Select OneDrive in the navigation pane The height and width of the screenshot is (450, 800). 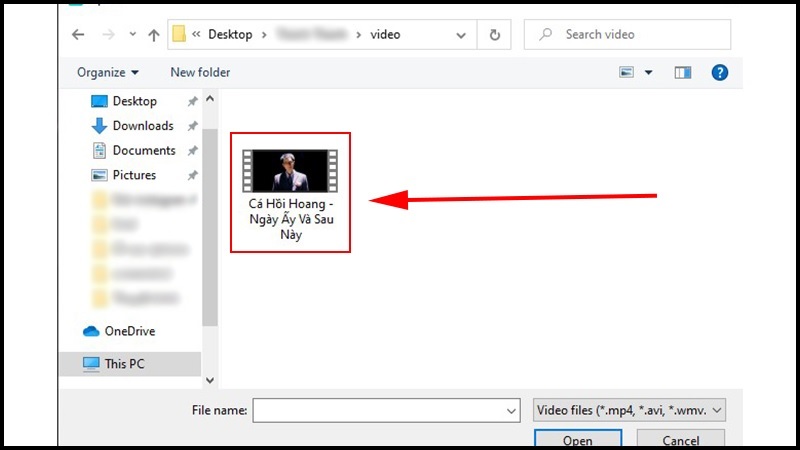point(119,331)
